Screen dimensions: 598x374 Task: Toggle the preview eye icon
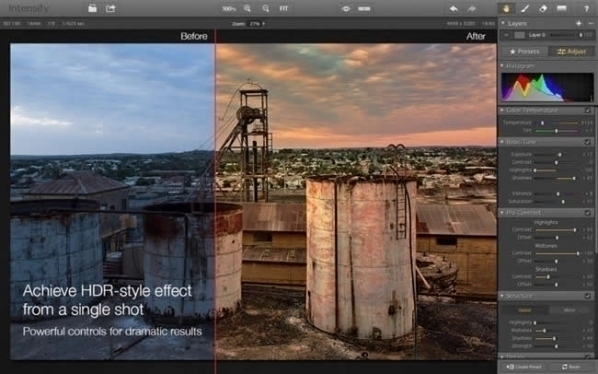[x=346, y=8]
